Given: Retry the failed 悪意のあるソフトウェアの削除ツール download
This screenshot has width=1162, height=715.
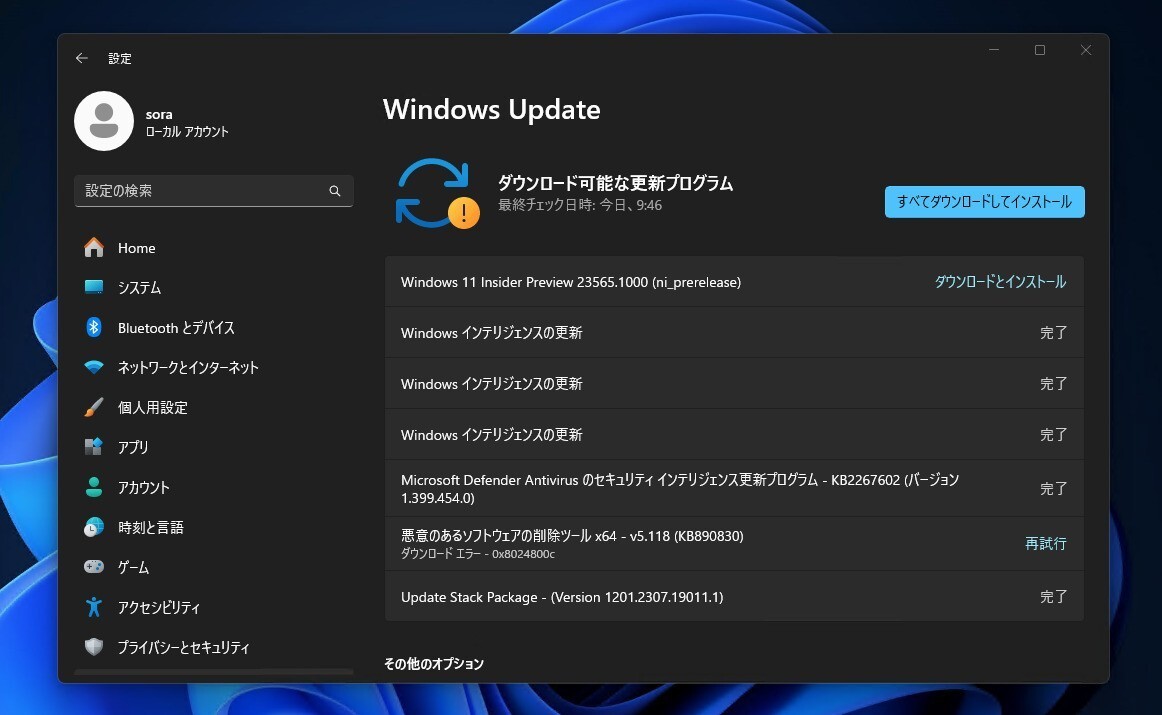Looking at the screenshot, I should (1046, 543).
